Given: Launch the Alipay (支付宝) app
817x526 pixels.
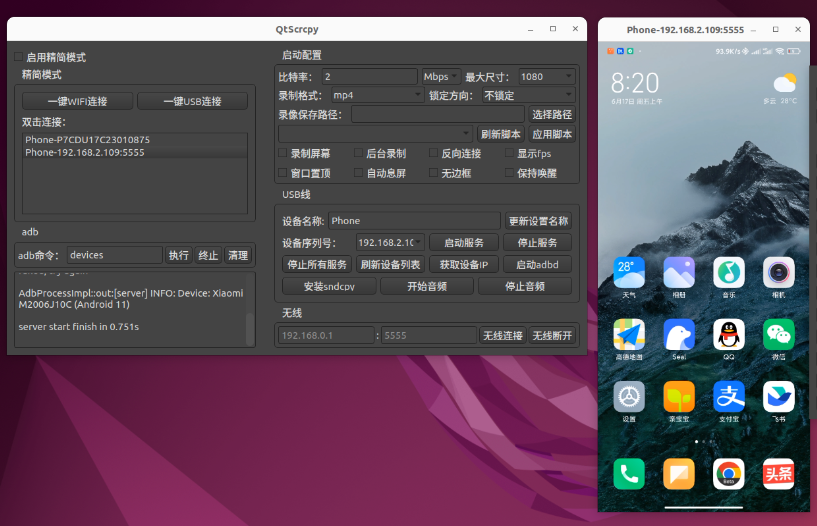Looking at the screenshot, I should [x=729, y=397].
